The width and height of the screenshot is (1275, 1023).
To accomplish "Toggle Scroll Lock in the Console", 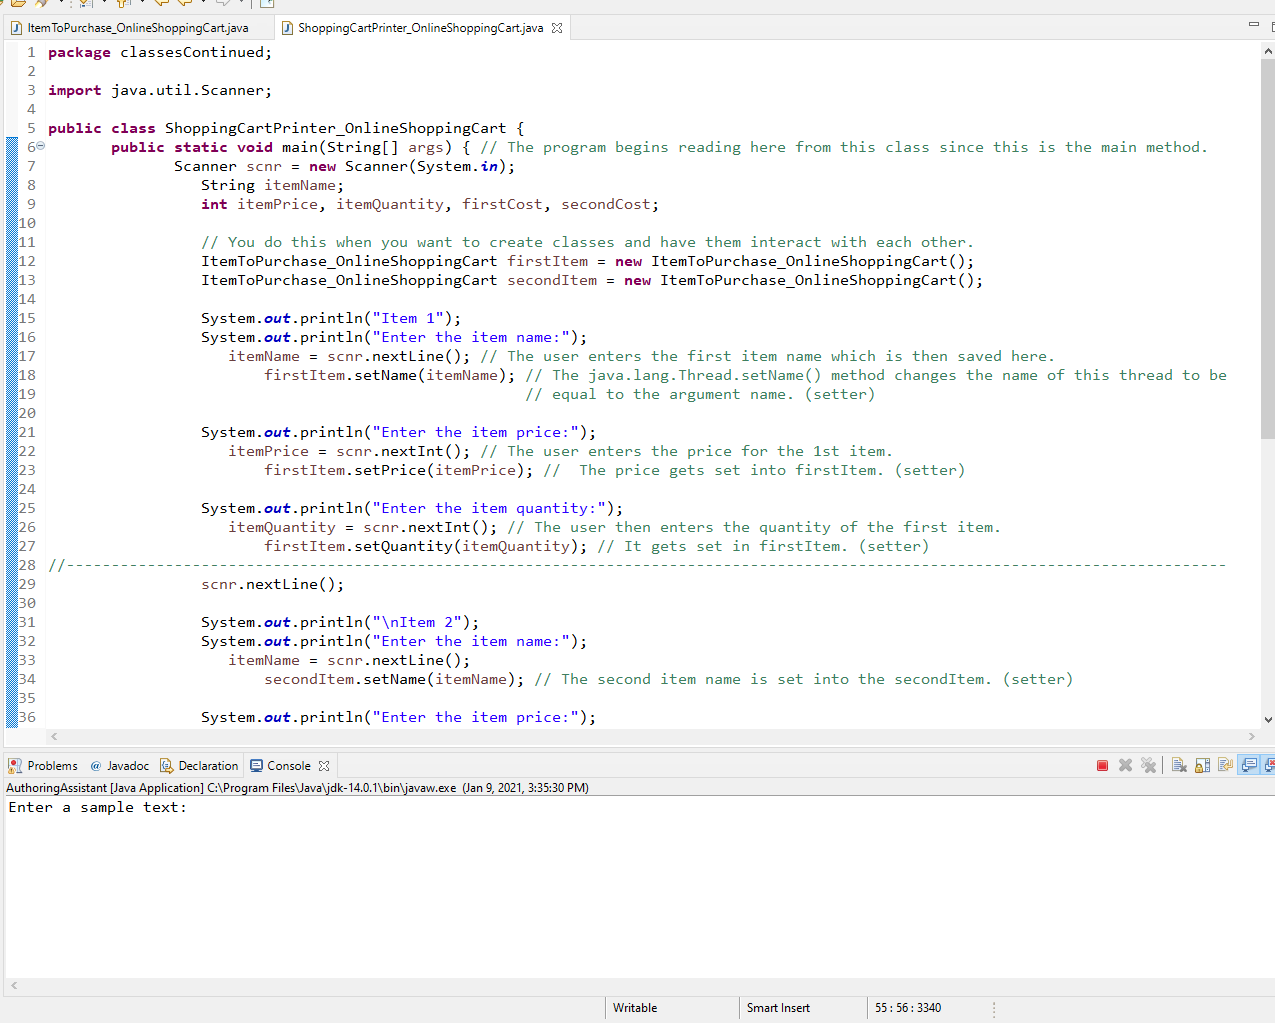I will click(1202, 765).
